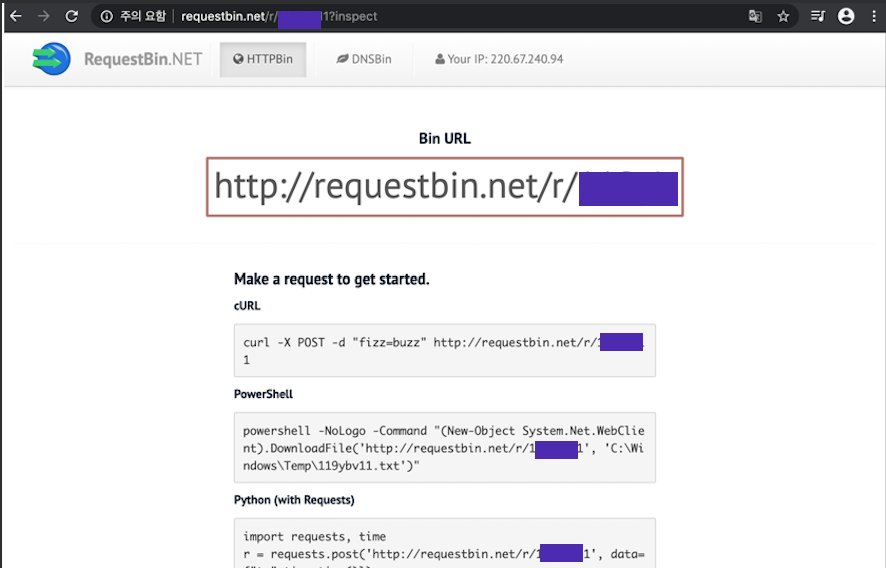This screenshot has width=886, height=568.
Task: Click the '주의 요함' security warning text
Action: coord(143,16)
